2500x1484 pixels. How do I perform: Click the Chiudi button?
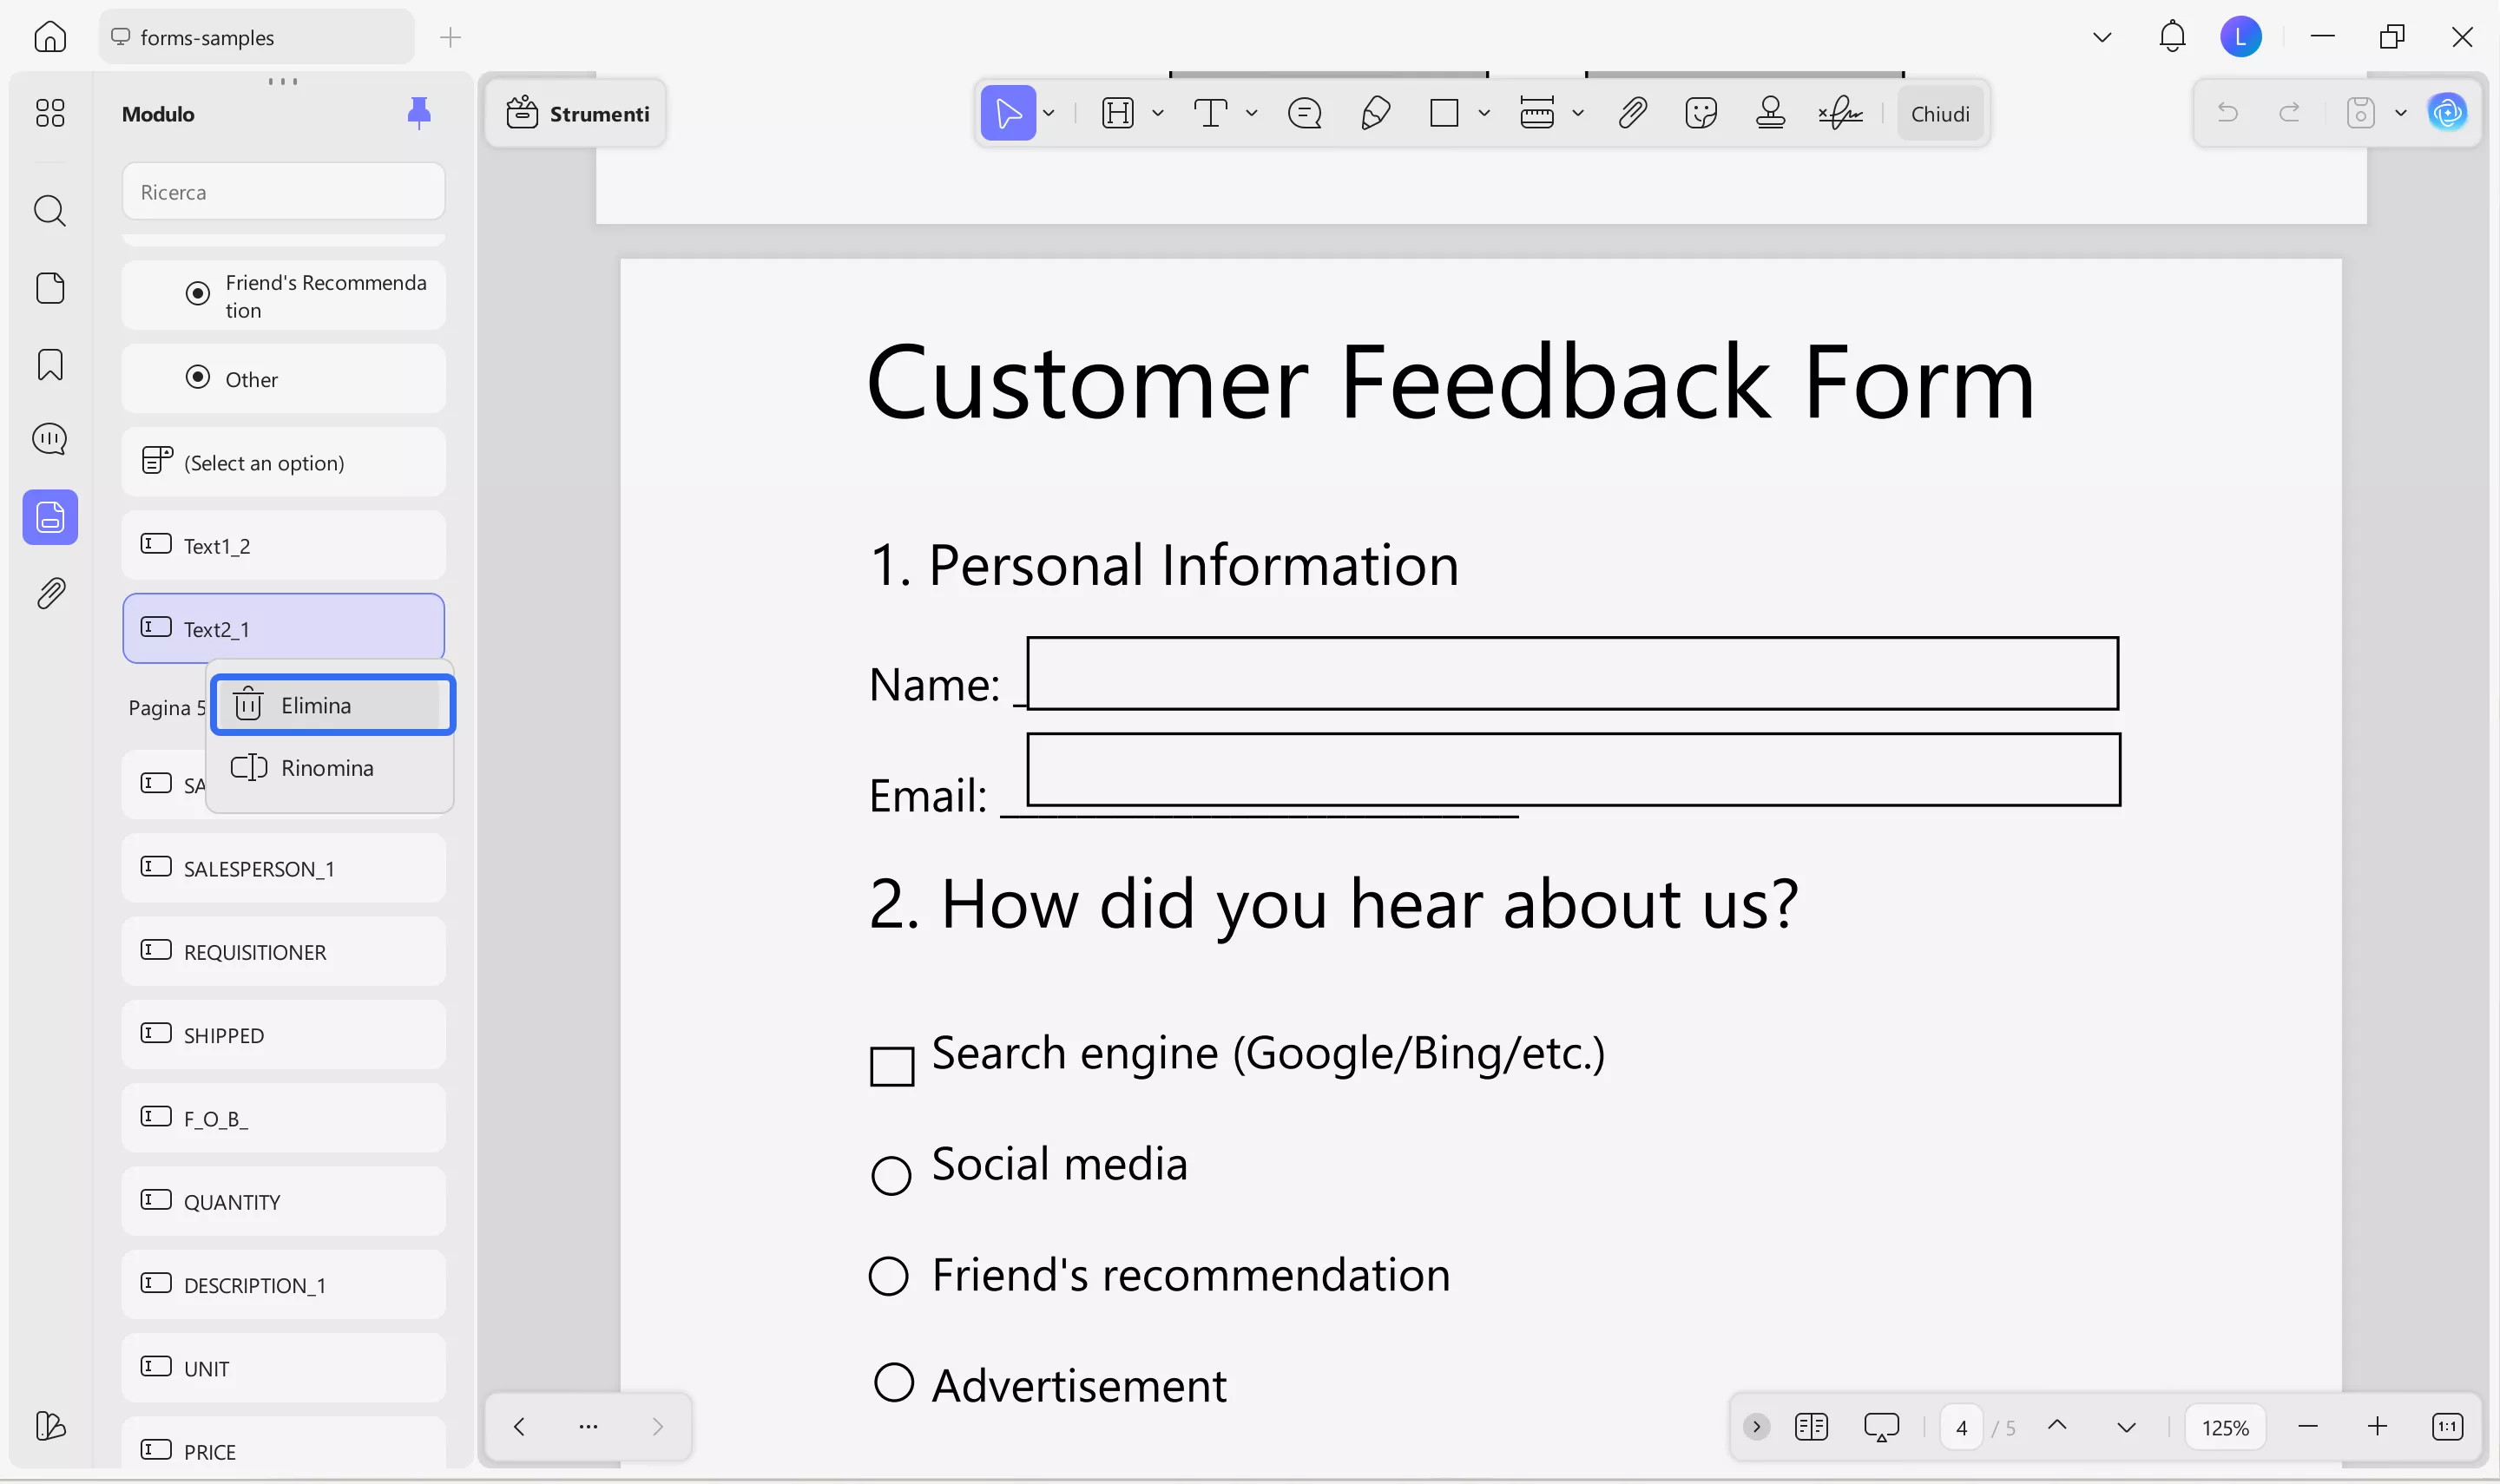[x=1939, y=114]
